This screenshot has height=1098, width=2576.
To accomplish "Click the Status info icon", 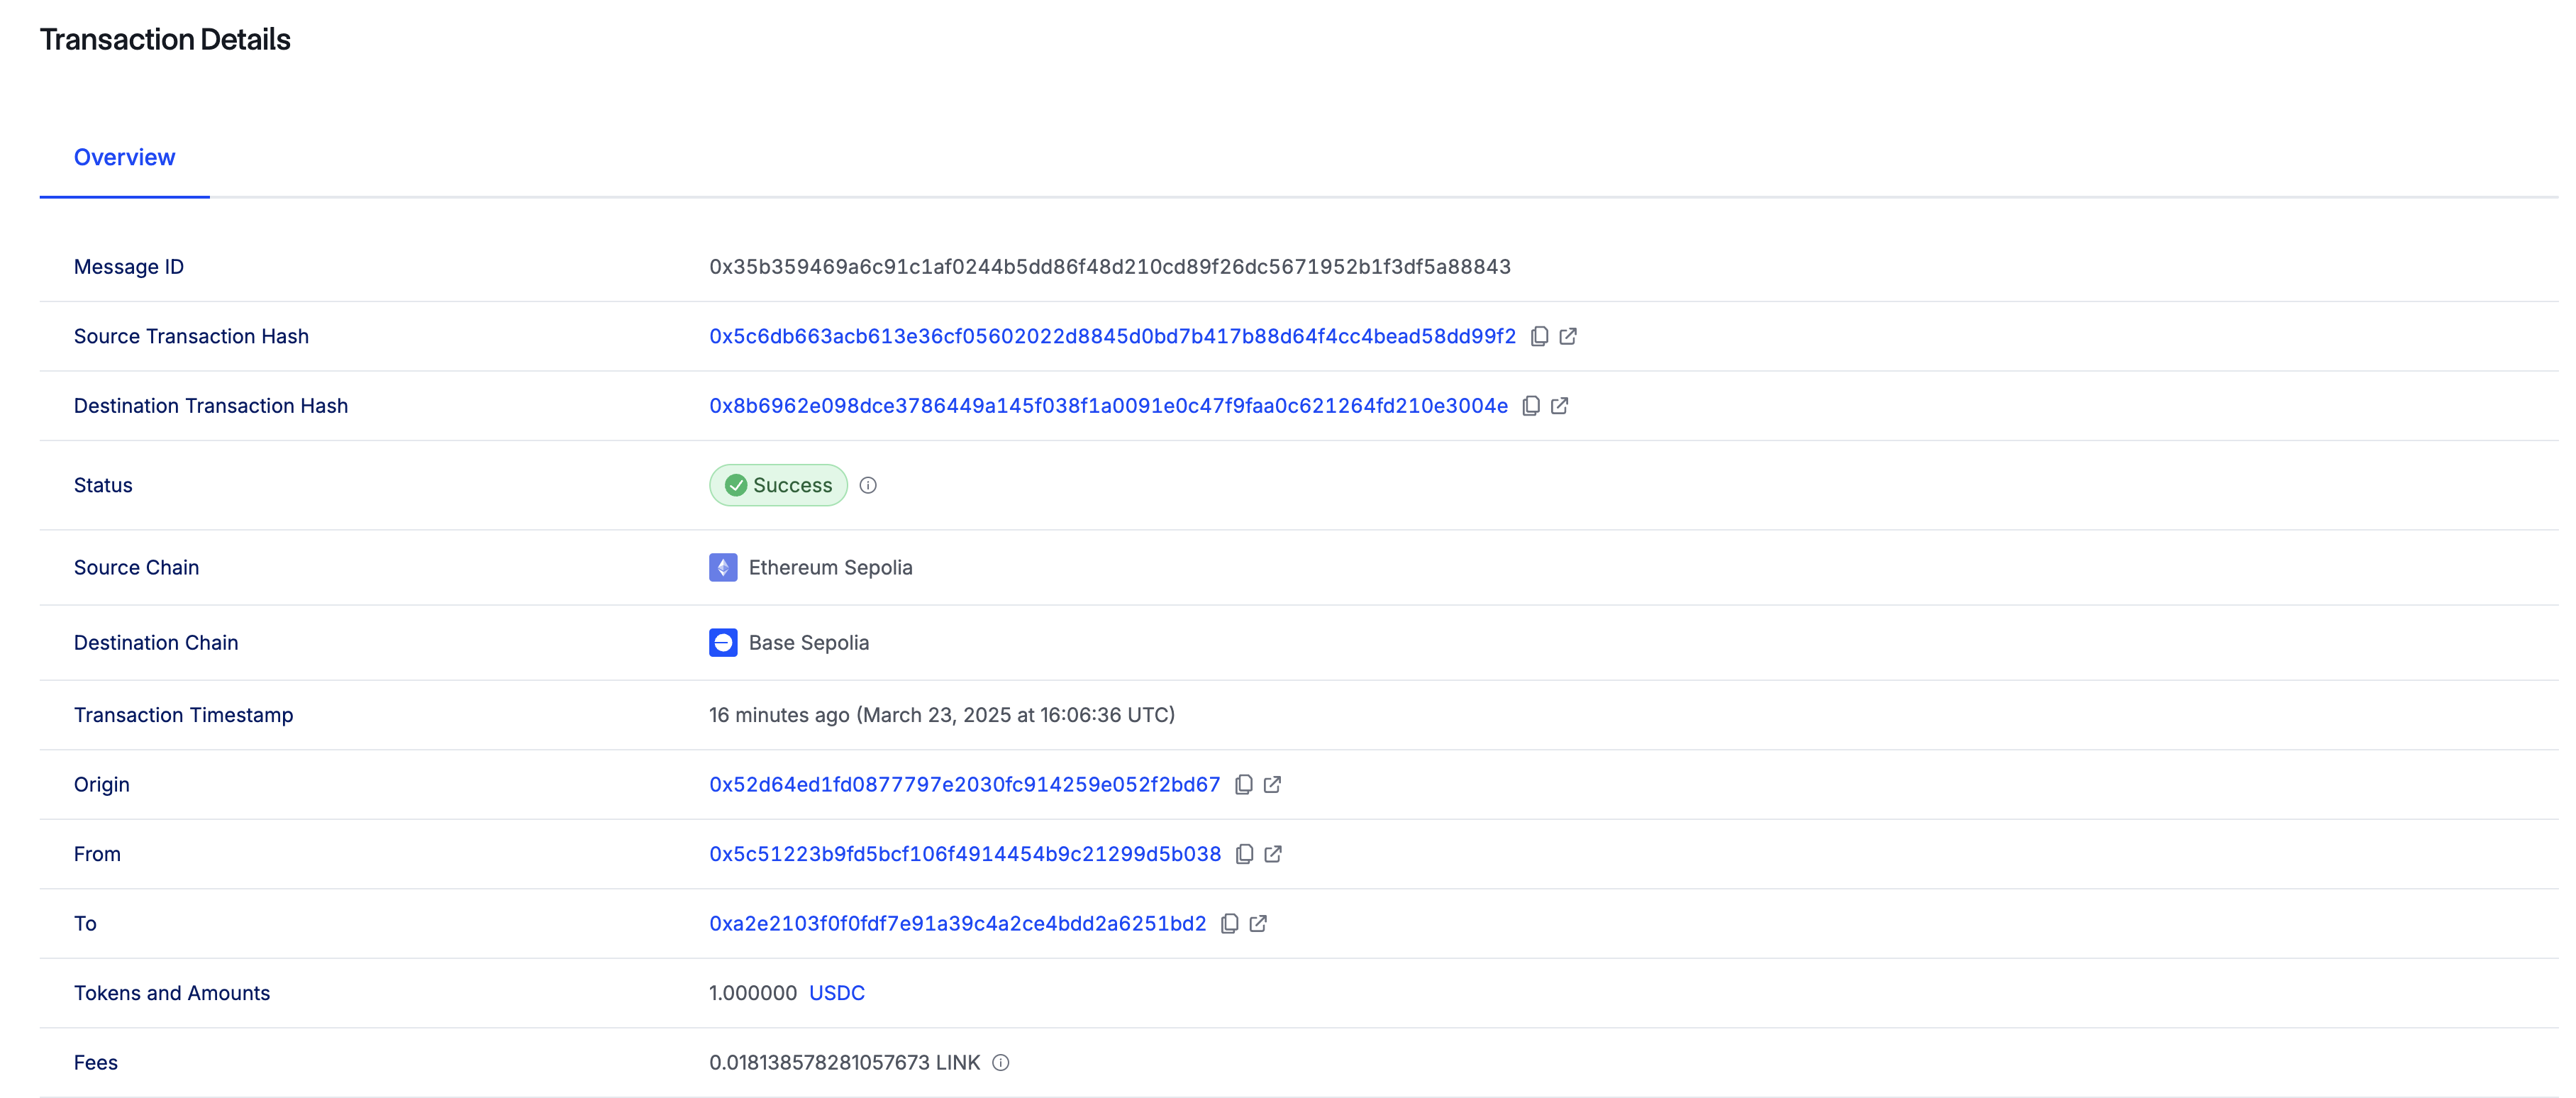I will click(x=868, y=486).
